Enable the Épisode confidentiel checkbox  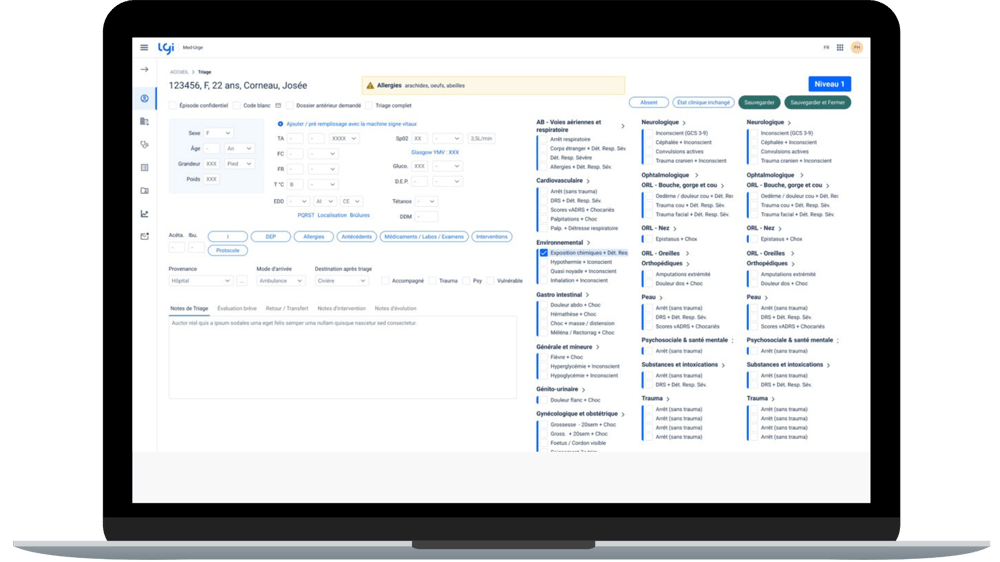click(x=173, y=105)
